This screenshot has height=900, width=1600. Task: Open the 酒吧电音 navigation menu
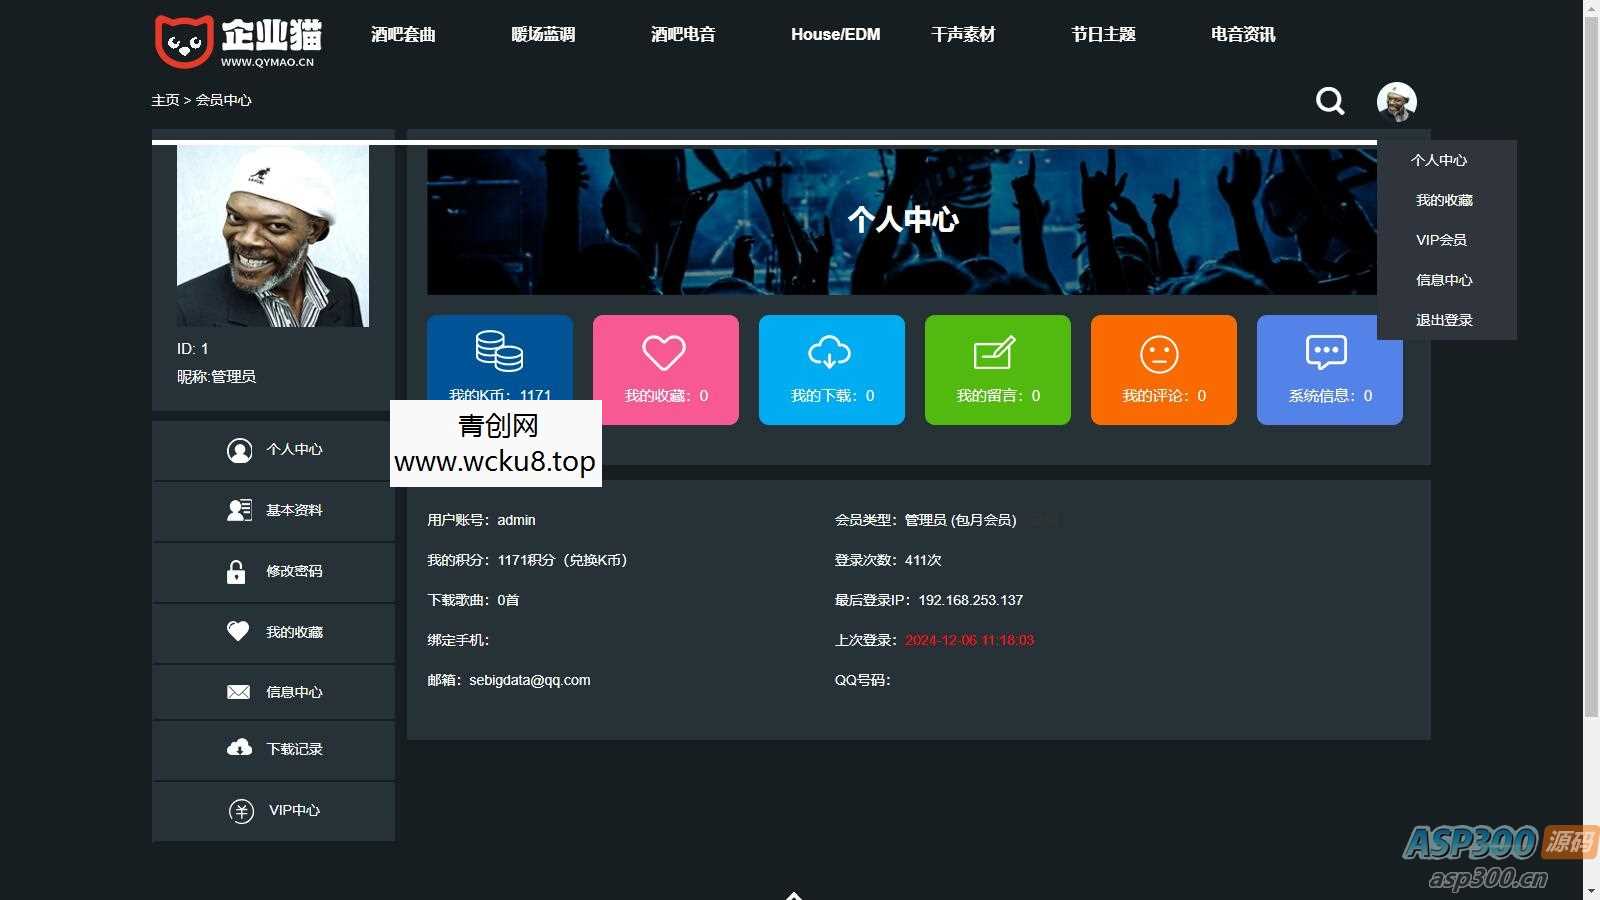tap(683, 34)
